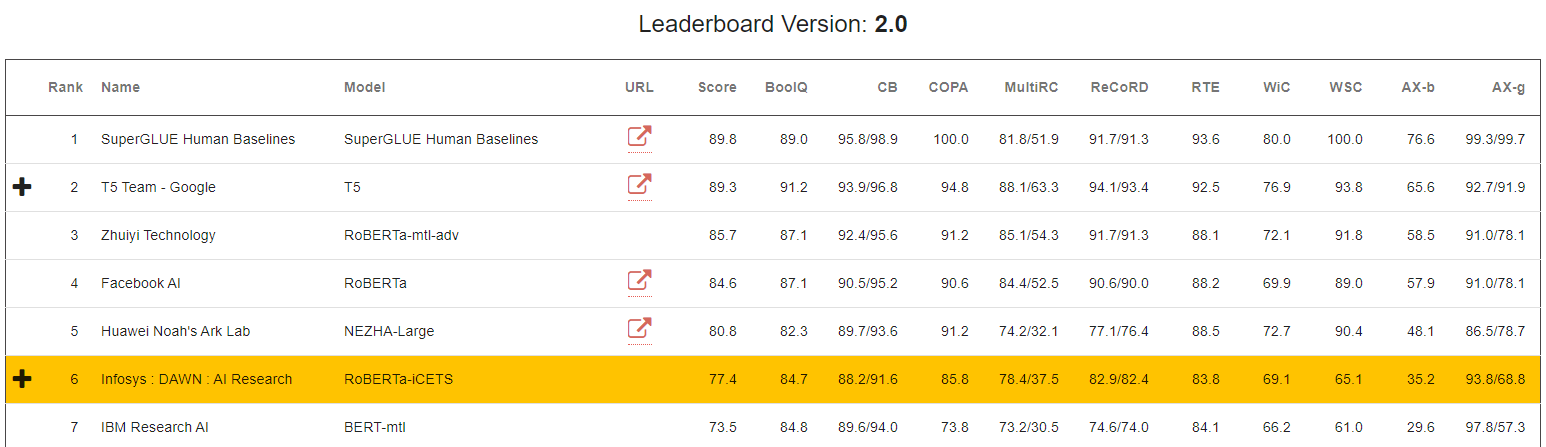Open the T5 model external link icon
The image size is (1546, 447).
(x=639, y=185)
